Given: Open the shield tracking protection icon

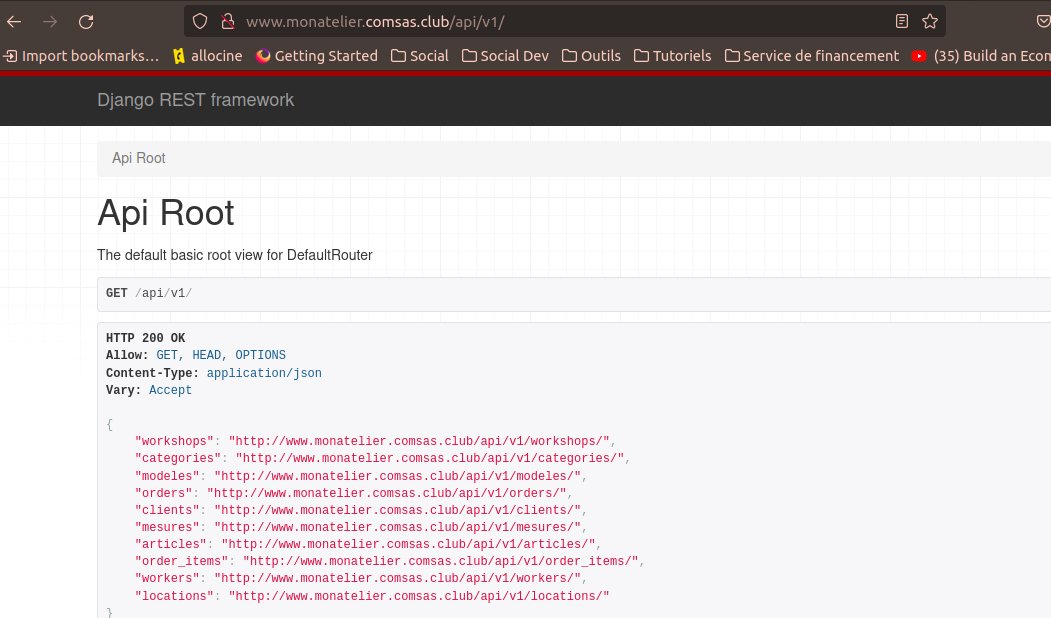Looking at the screenshot, I should coord(200,22).
